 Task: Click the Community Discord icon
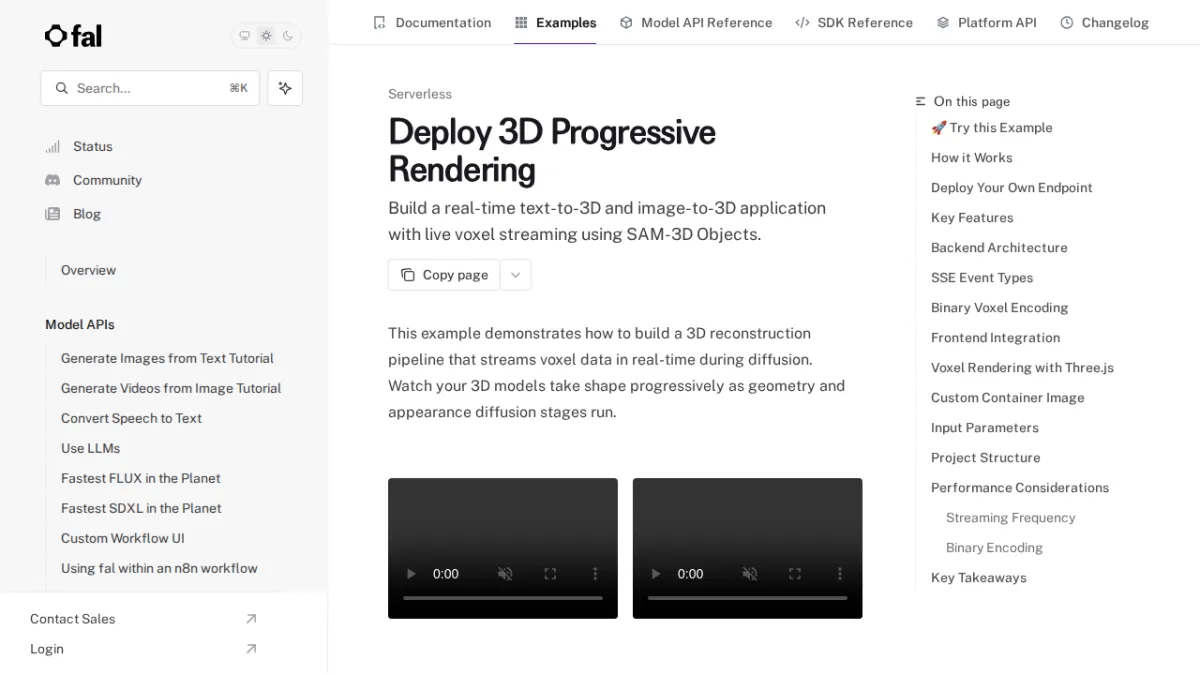pos(53,180)
